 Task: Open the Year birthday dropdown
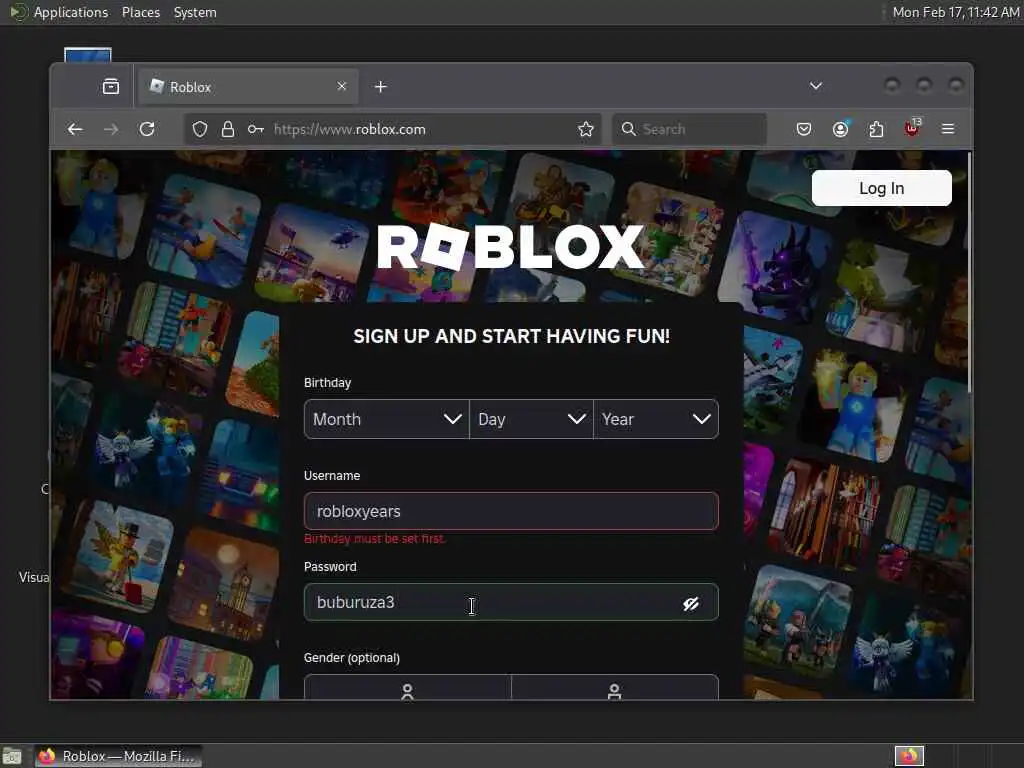coord(656,419)
